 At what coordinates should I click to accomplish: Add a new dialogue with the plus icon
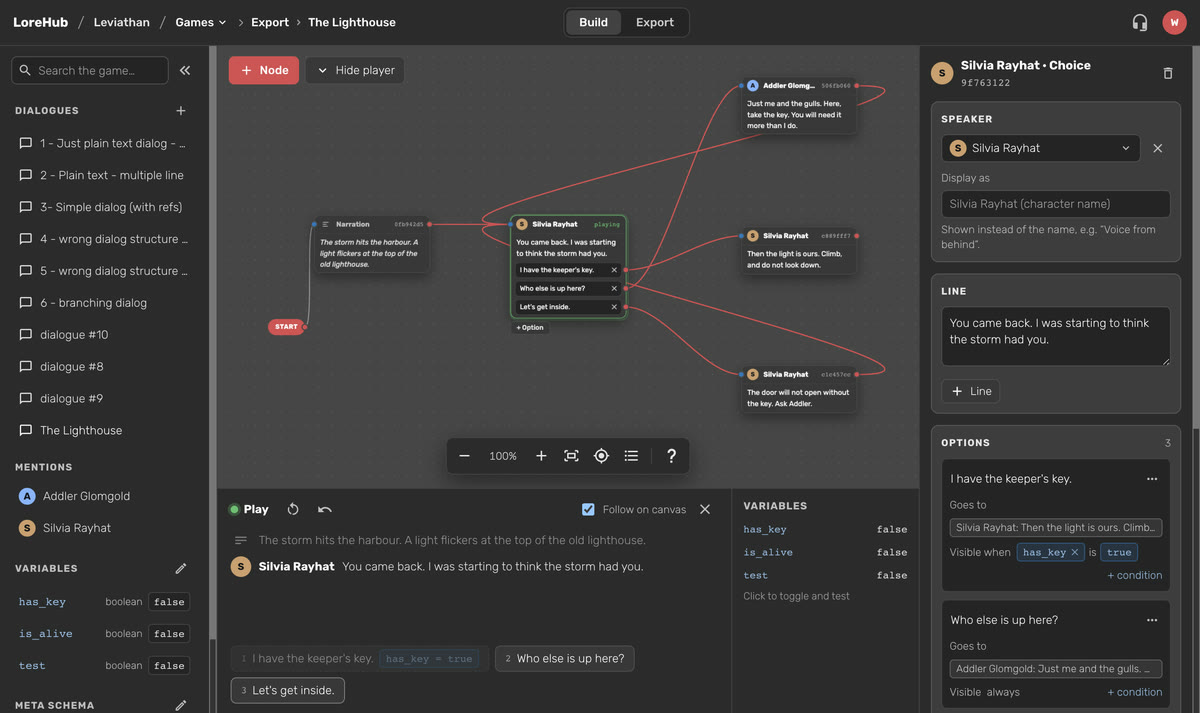pyautogui.click(x=181, y=111)
